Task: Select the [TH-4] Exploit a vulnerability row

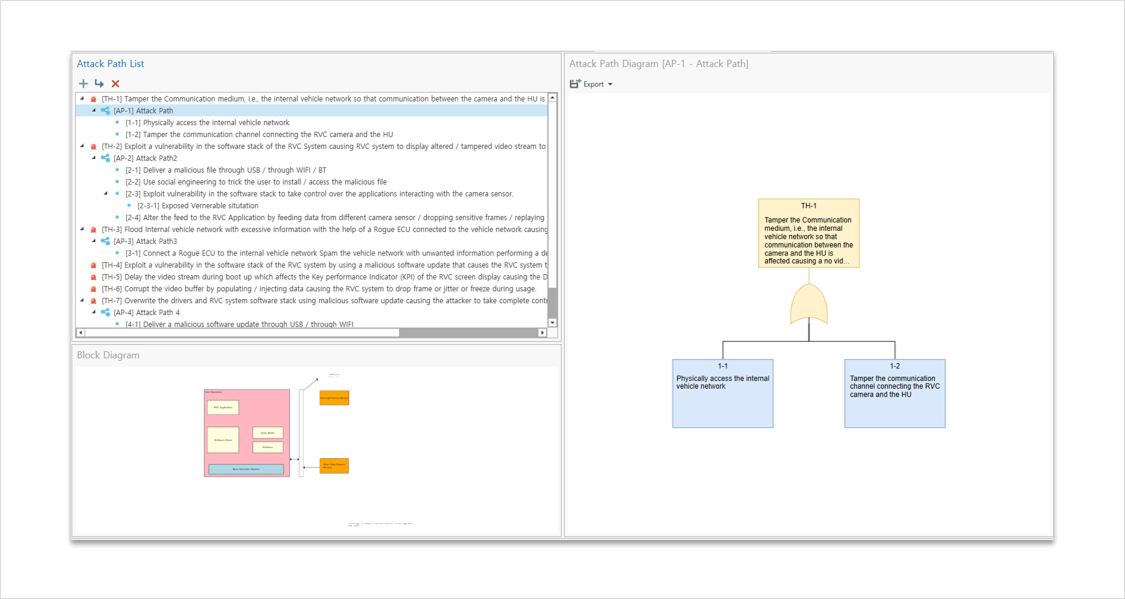Action: [324, 265]
